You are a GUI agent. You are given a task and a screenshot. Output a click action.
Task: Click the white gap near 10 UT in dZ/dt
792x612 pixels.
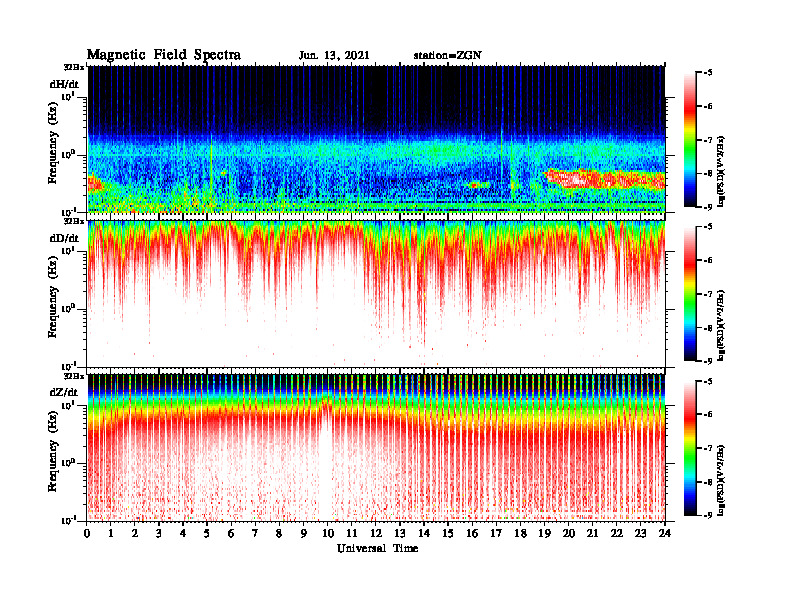[326, 465]
